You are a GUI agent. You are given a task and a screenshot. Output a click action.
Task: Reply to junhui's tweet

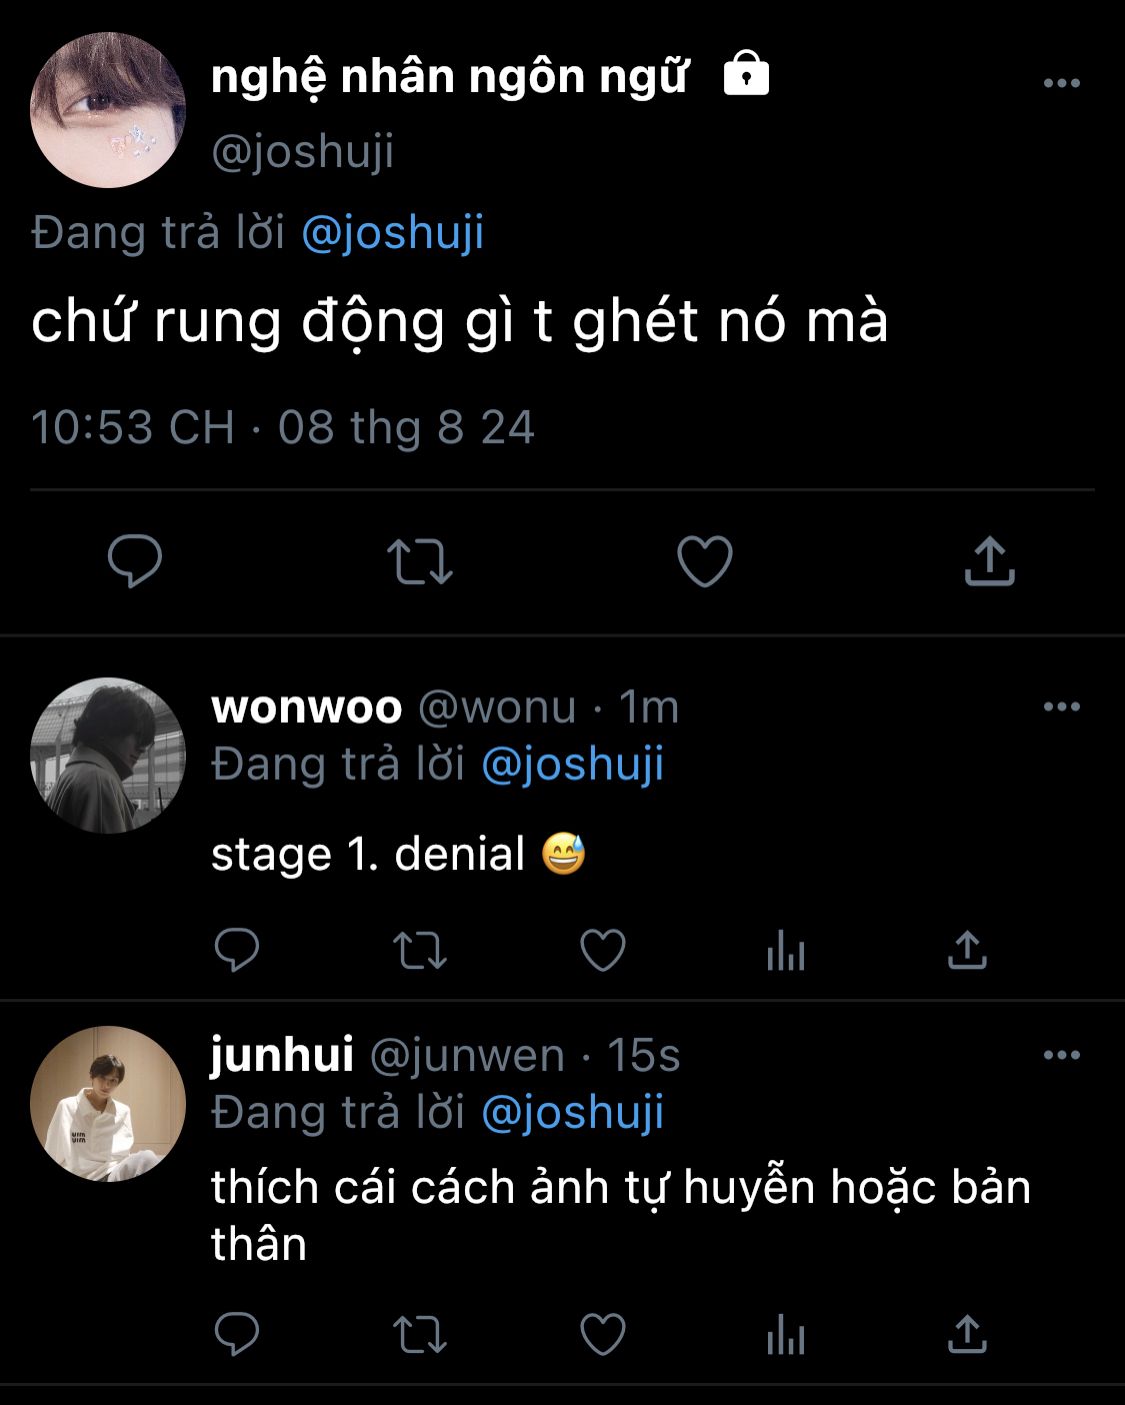(x=237, y=1334)
